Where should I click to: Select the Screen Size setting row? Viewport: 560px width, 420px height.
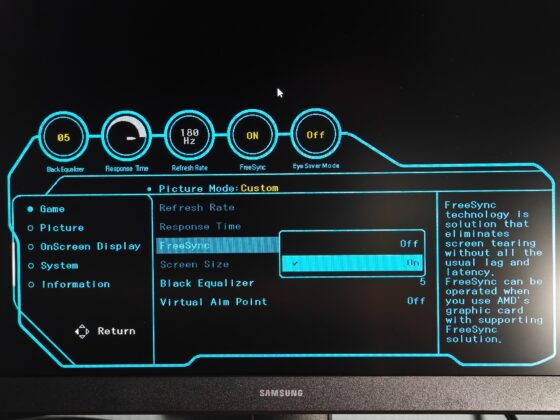click(x=195, y=264)
